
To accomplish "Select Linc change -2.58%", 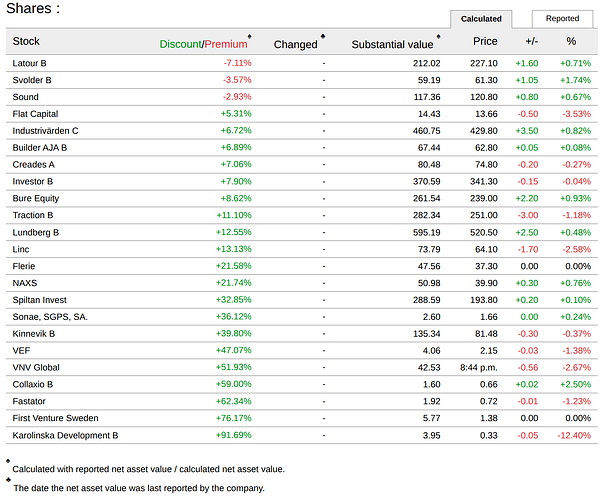I will coord(577,249).
